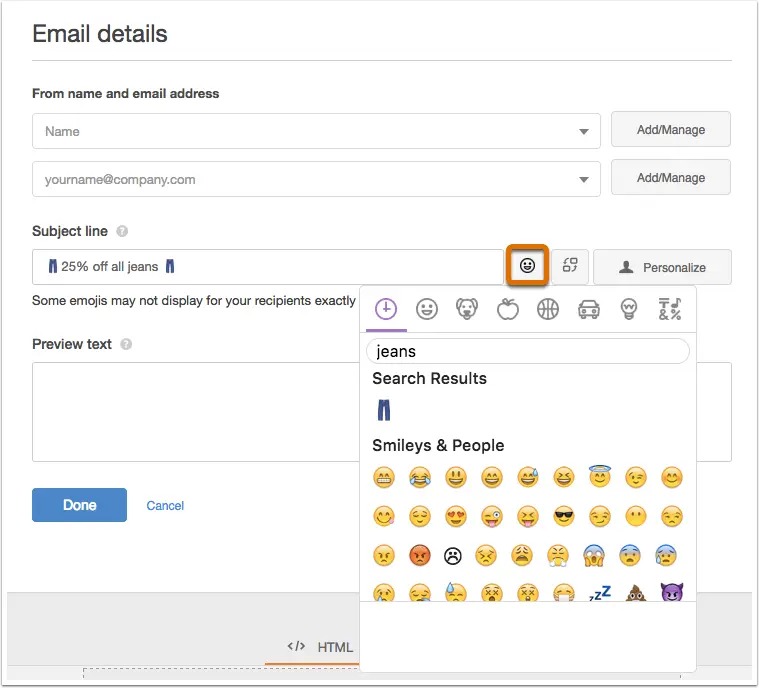Click the Cancel link
759x688 pixels.
pos(165,505)
